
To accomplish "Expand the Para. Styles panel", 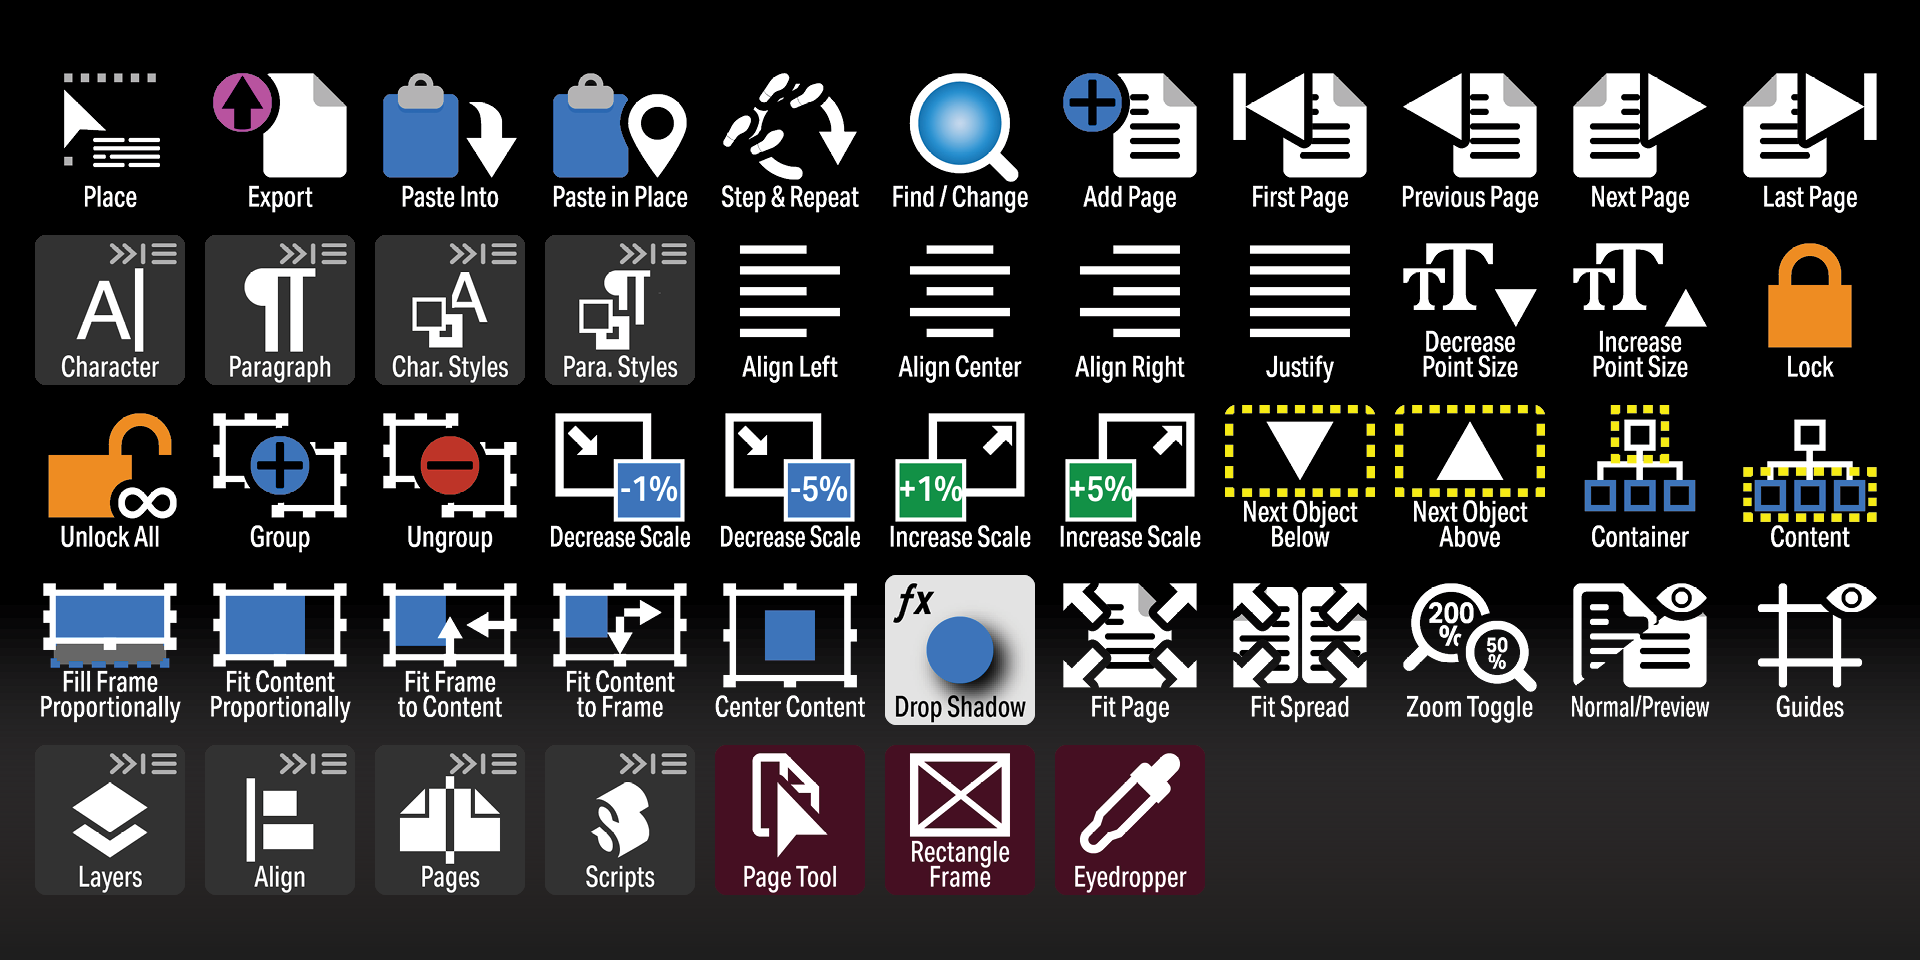I will pos(620,310).
